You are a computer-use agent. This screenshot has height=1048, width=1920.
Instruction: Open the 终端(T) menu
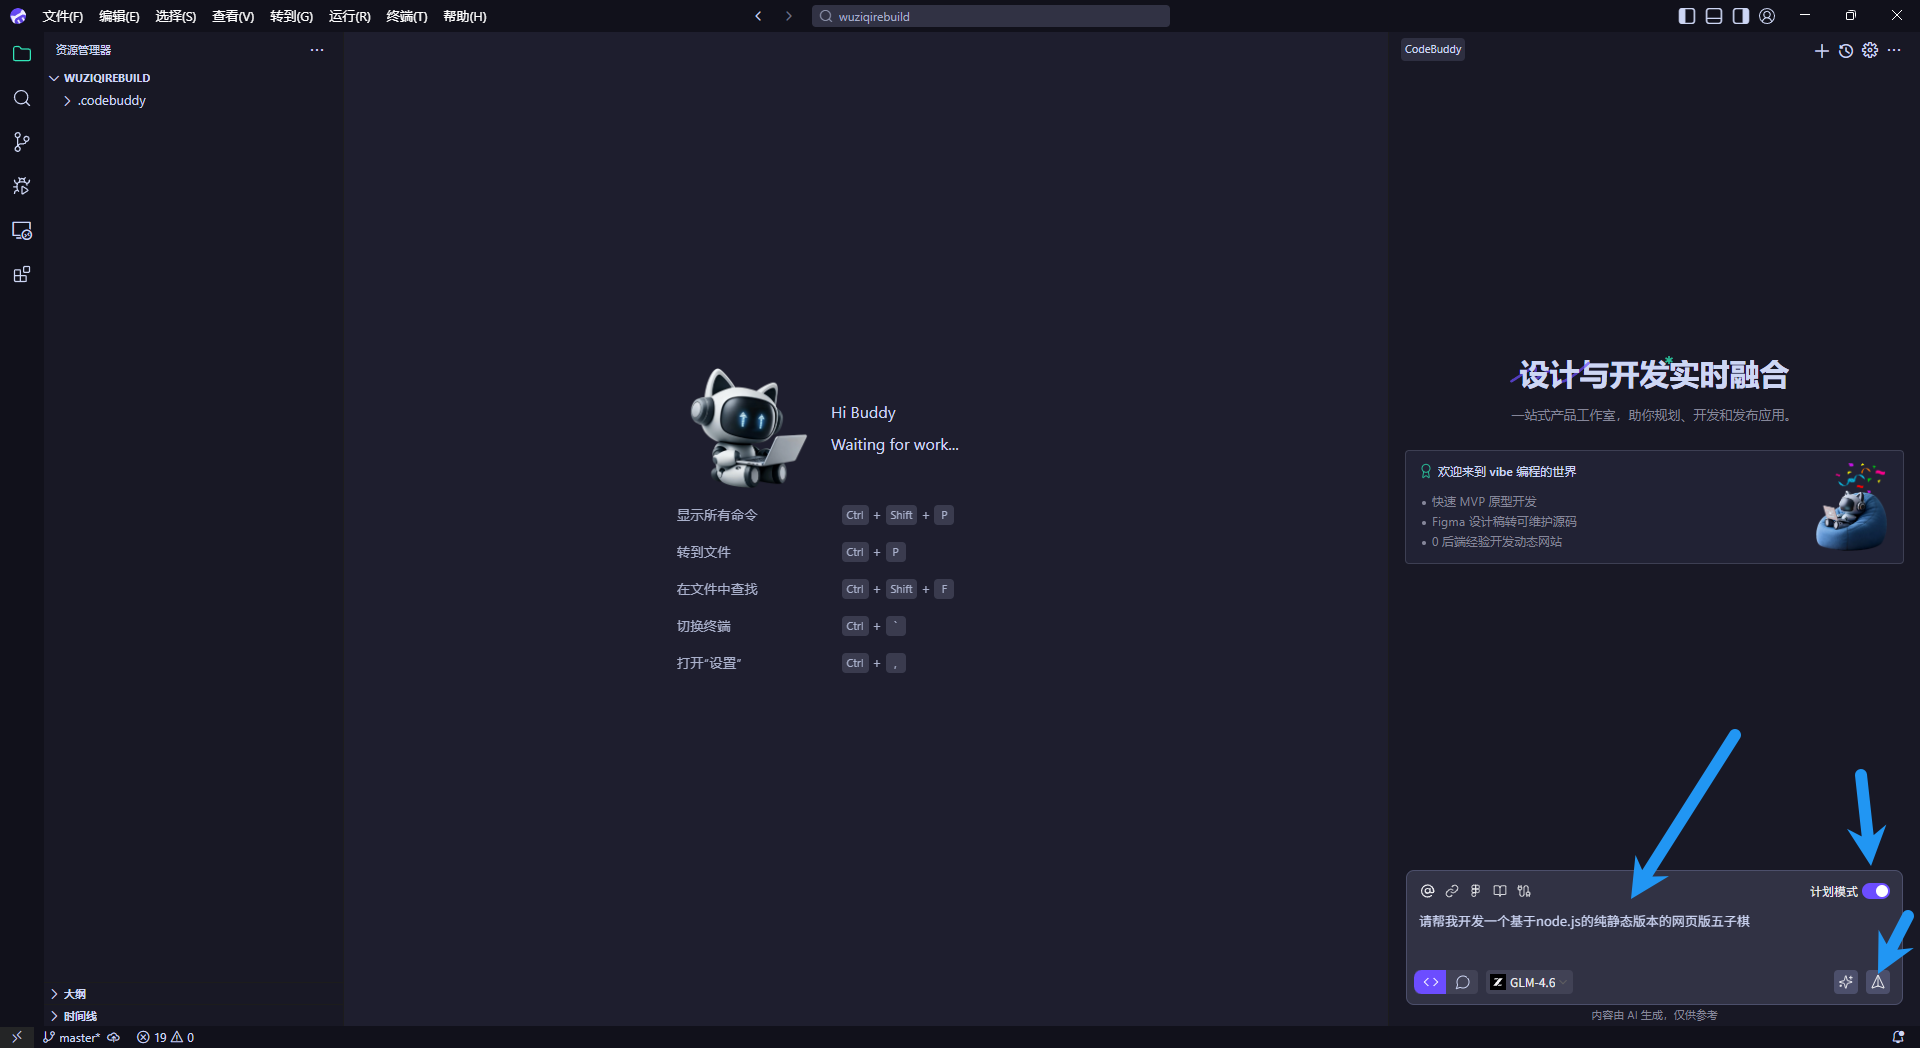(406, 16)
